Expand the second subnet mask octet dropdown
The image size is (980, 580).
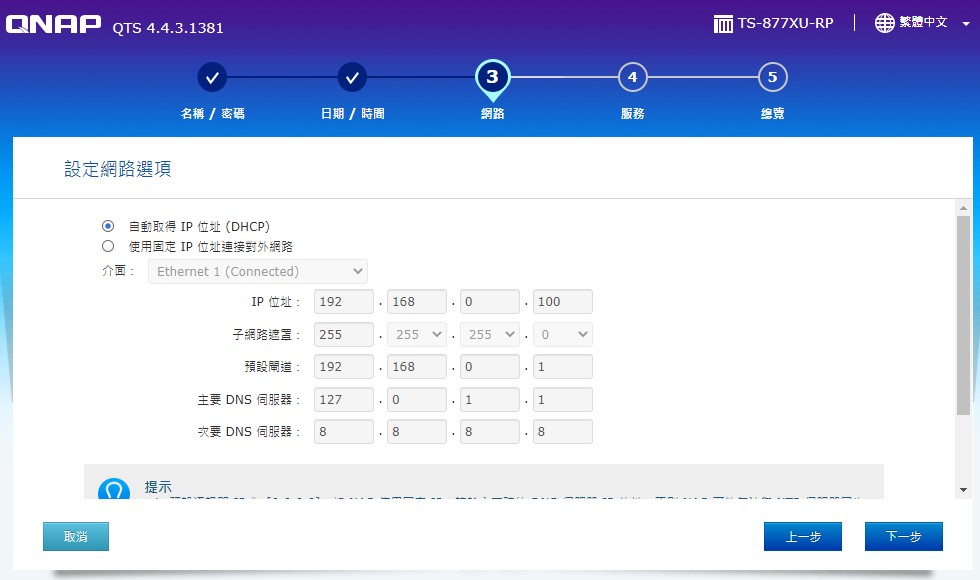417,335
